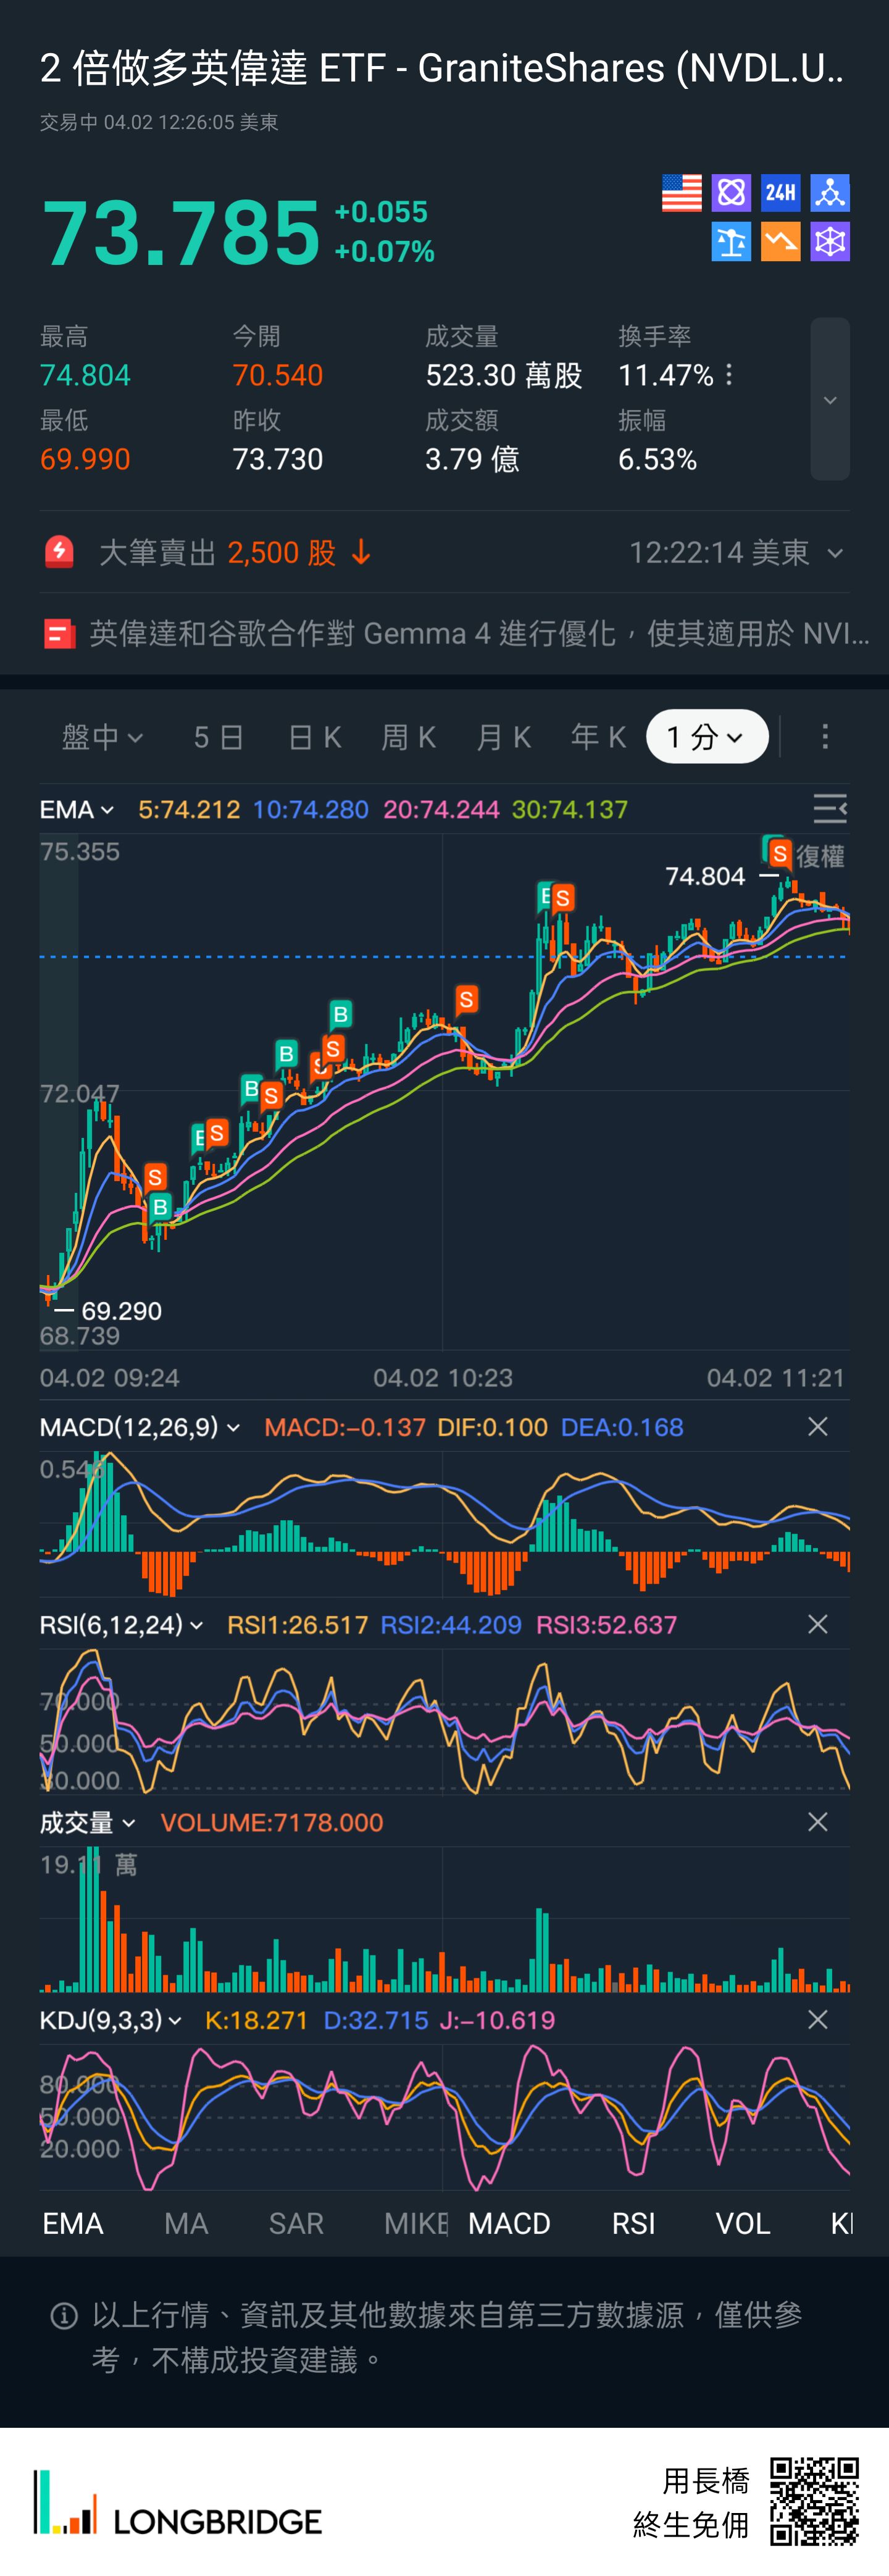Tap the US flag market icon
The width and height of the screenshot is (889, 2576).
coord(681,193)
